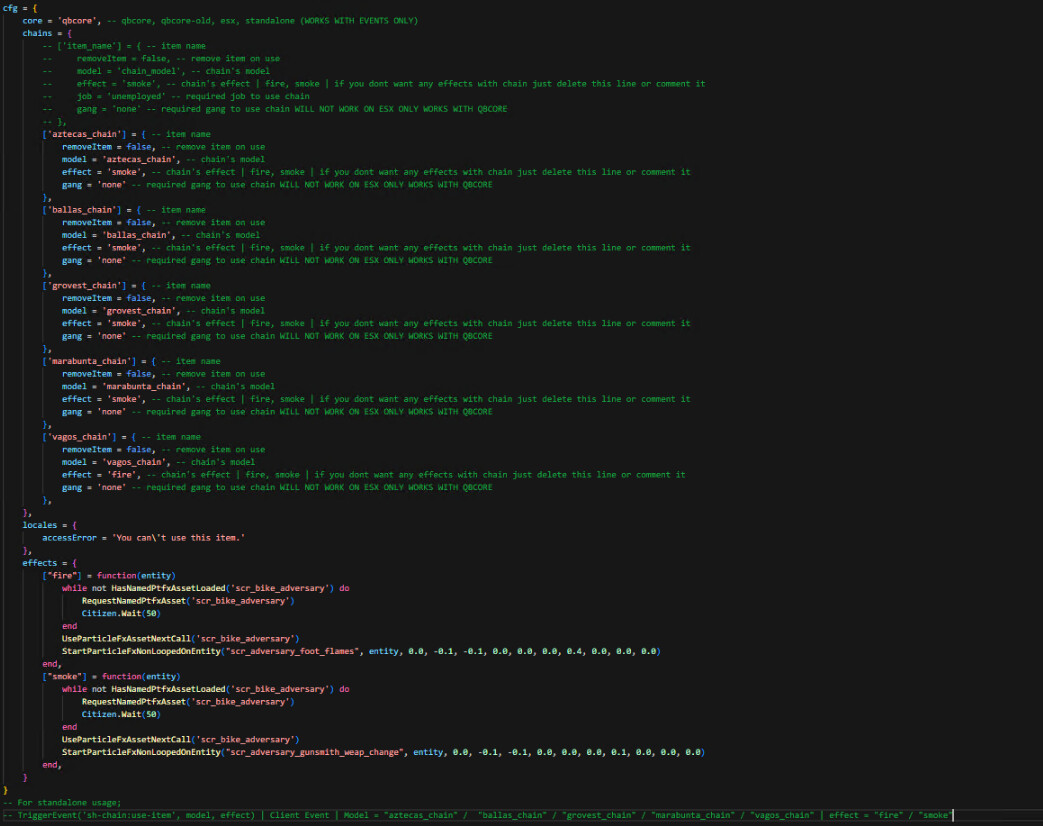Viewport: 1043px width, 826px height.
Task: Click the 'effects = {' line
Action: pyautogui.click(x=50, y=563)
